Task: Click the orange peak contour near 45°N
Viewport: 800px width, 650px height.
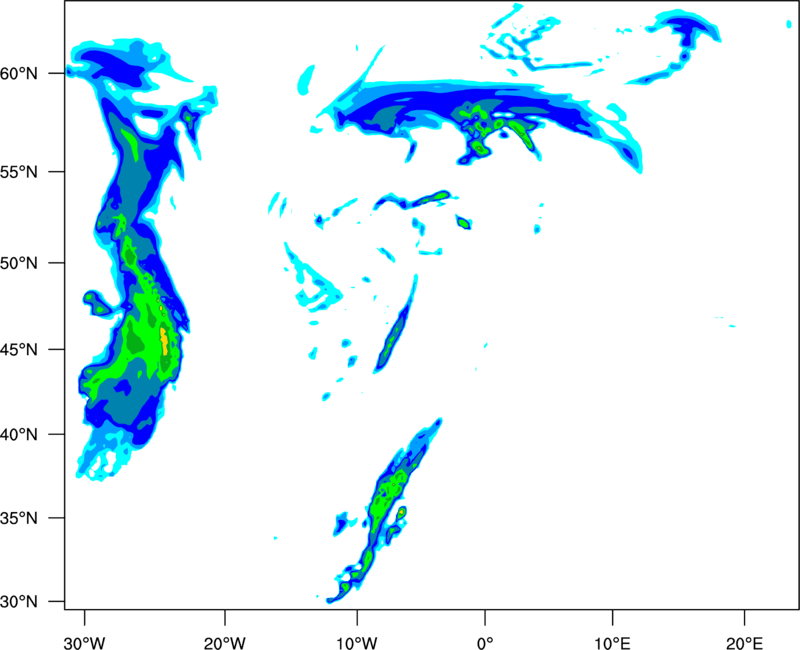Action: click(164, 341)
